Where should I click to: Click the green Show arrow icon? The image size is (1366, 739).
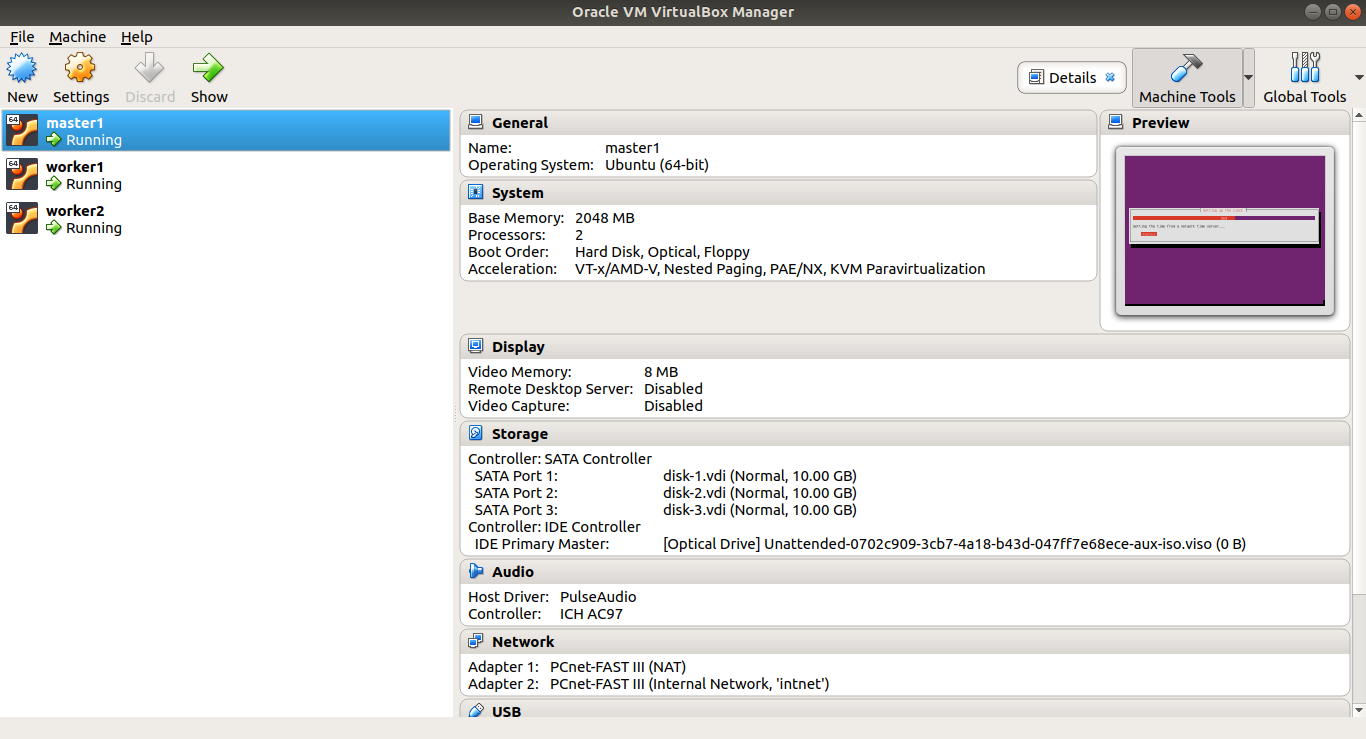point(209,69)
